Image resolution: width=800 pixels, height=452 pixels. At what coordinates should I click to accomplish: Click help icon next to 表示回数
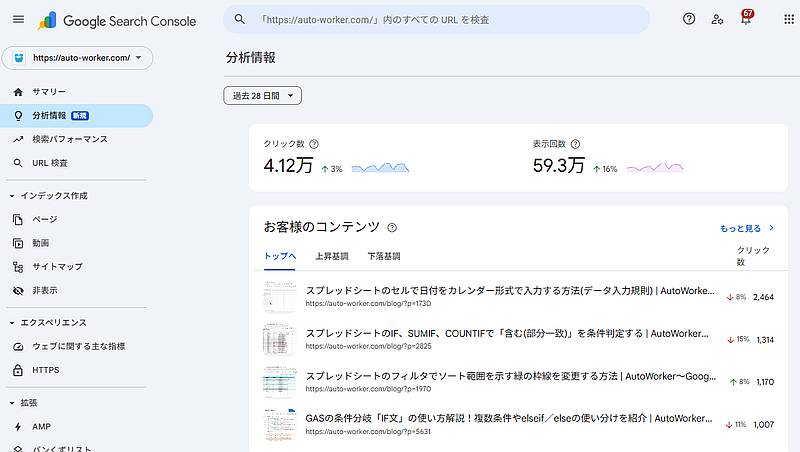pyautogui.click(x=576, y=144)
